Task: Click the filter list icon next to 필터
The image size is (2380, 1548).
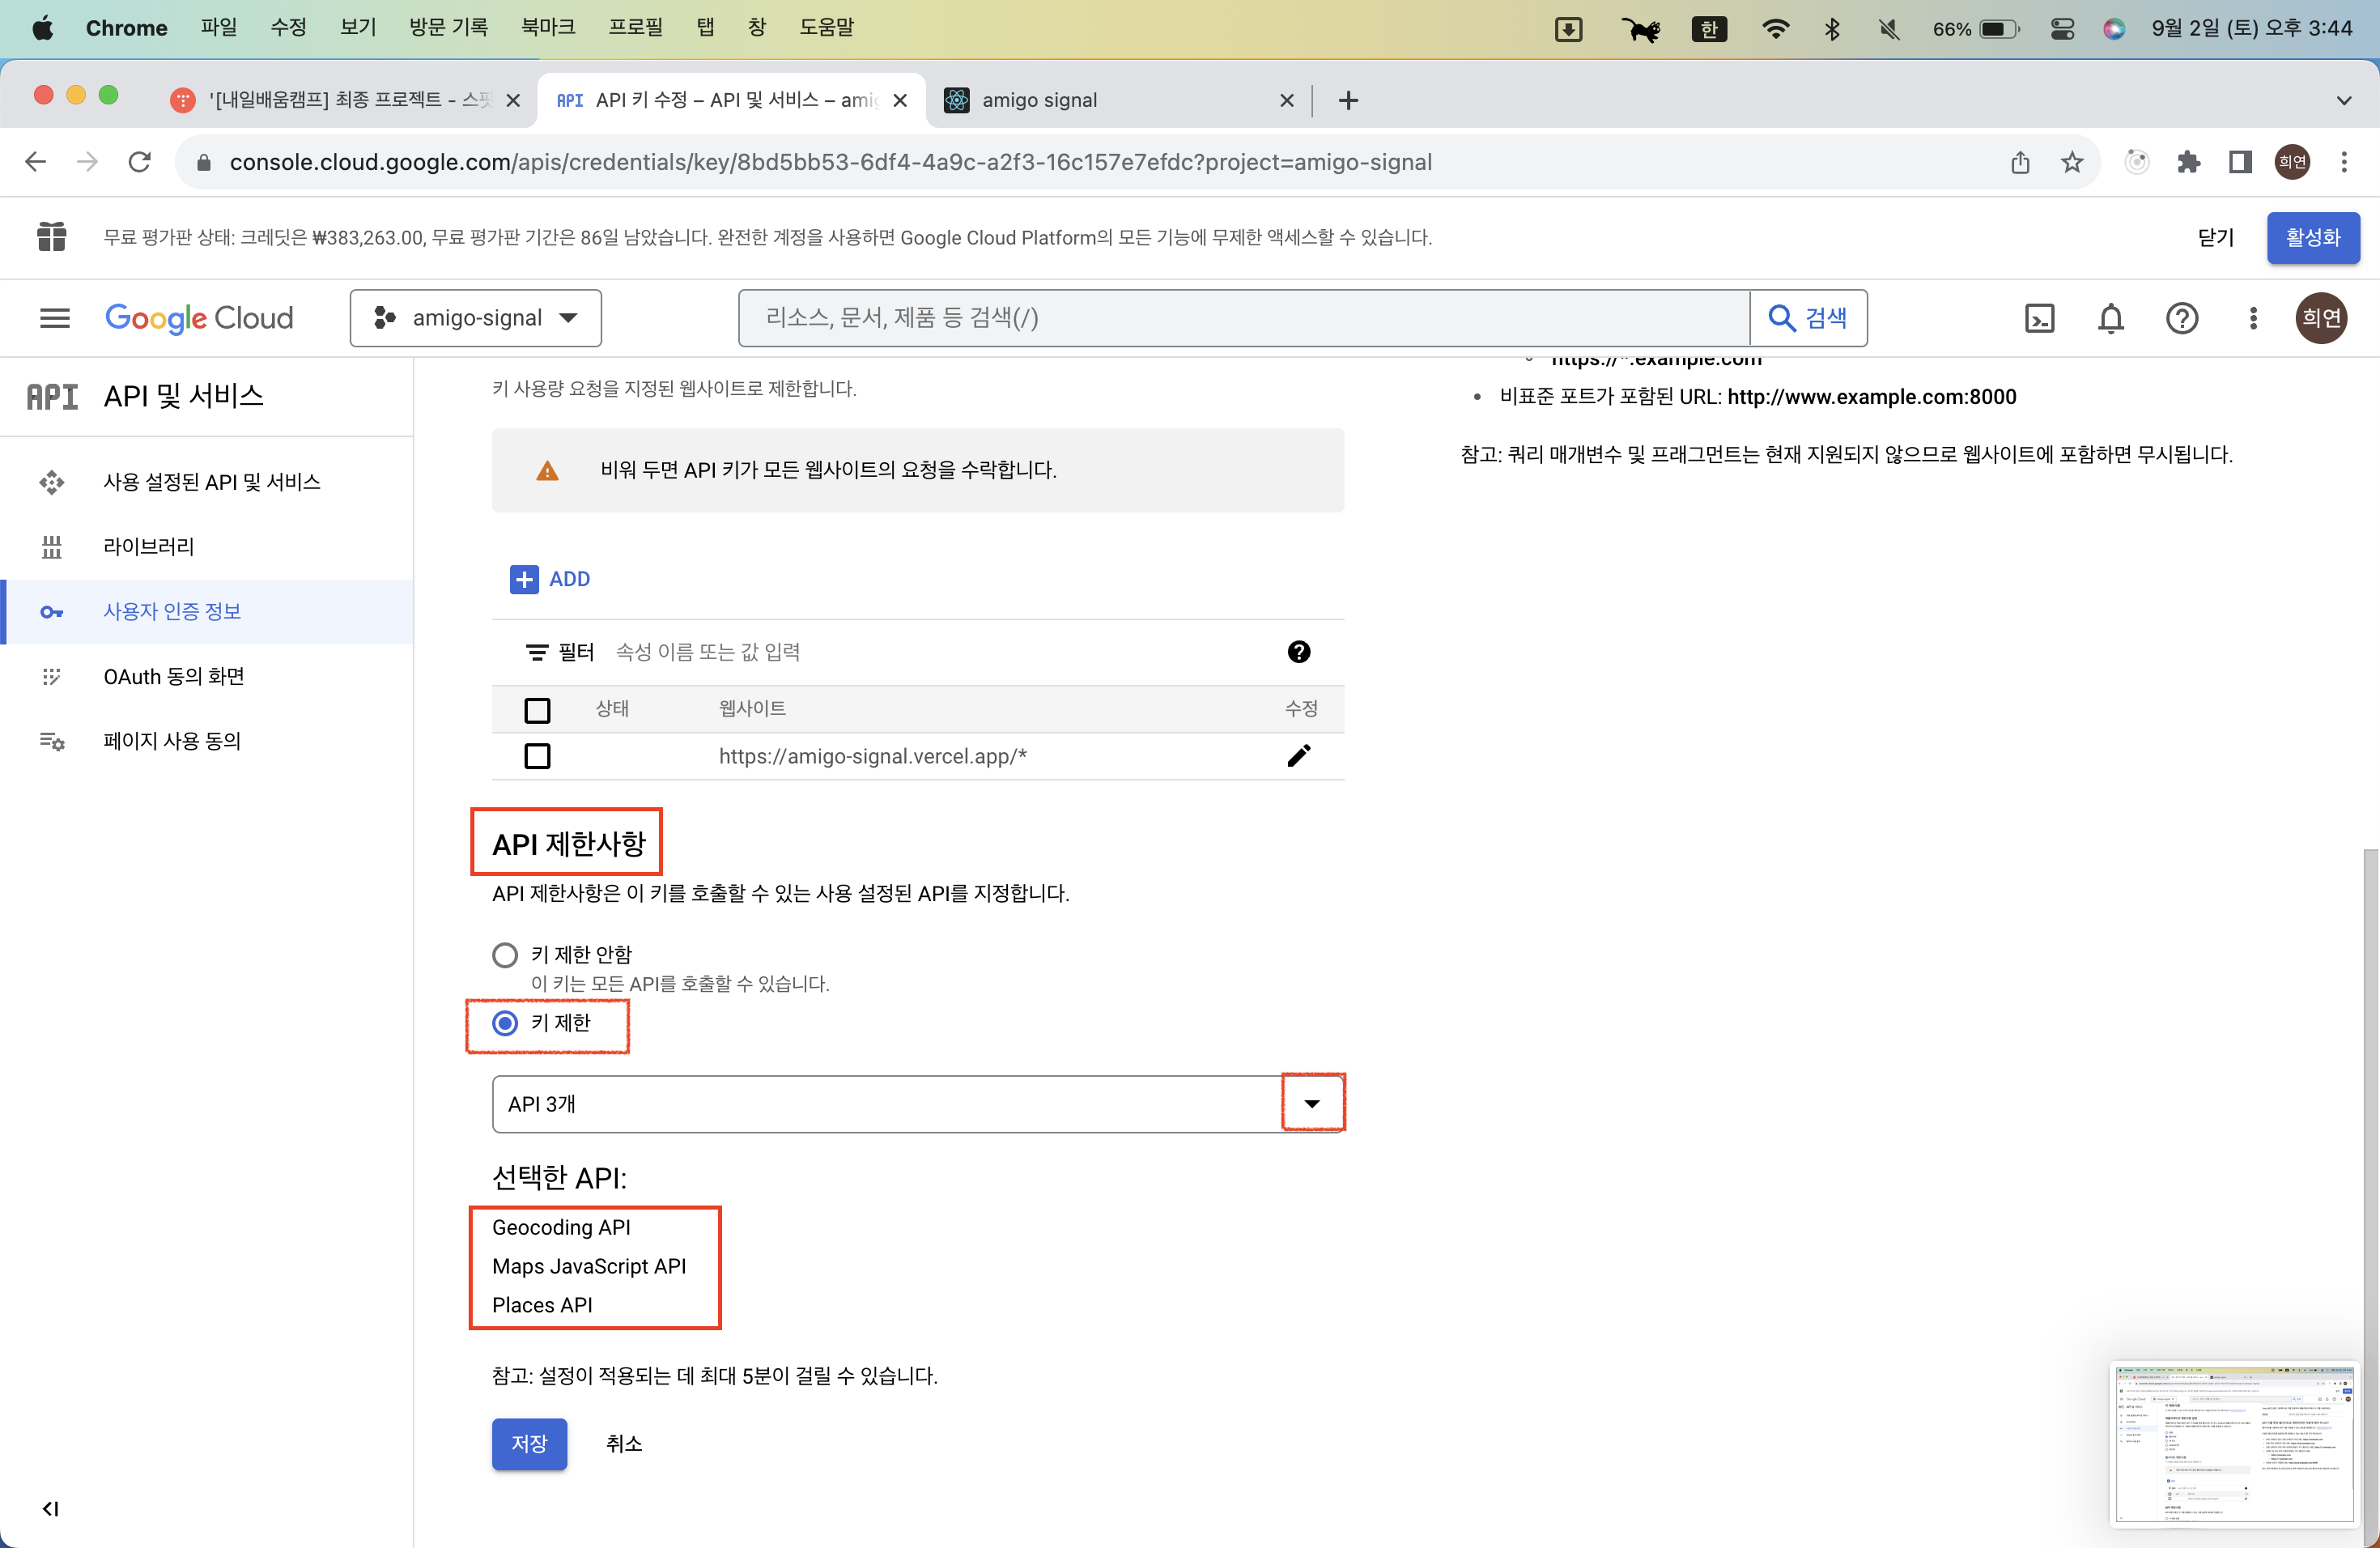Action: (x=537, y=652)
